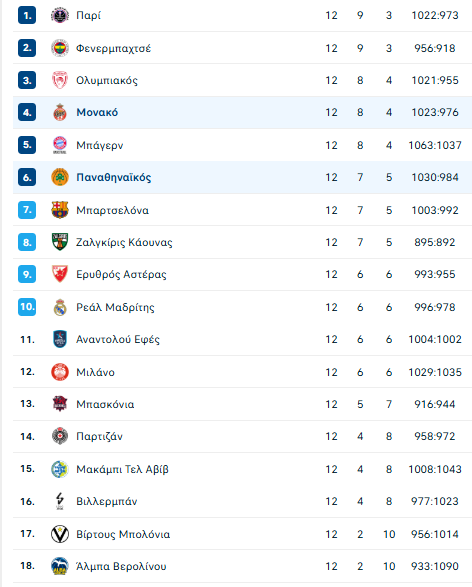Open the Ζαλγκίρις Κάουνας team link
The width and height of the screenshot is (472, 587).
tap(124, 243)
